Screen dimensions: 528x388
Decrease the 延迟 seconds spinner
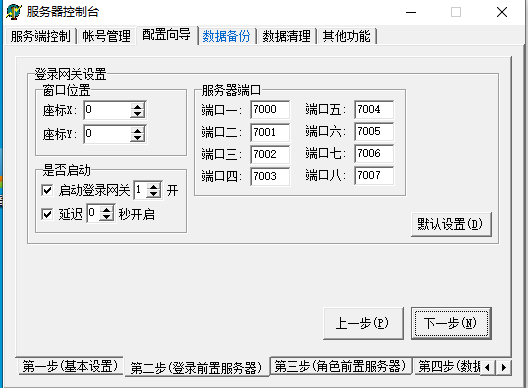106,217
